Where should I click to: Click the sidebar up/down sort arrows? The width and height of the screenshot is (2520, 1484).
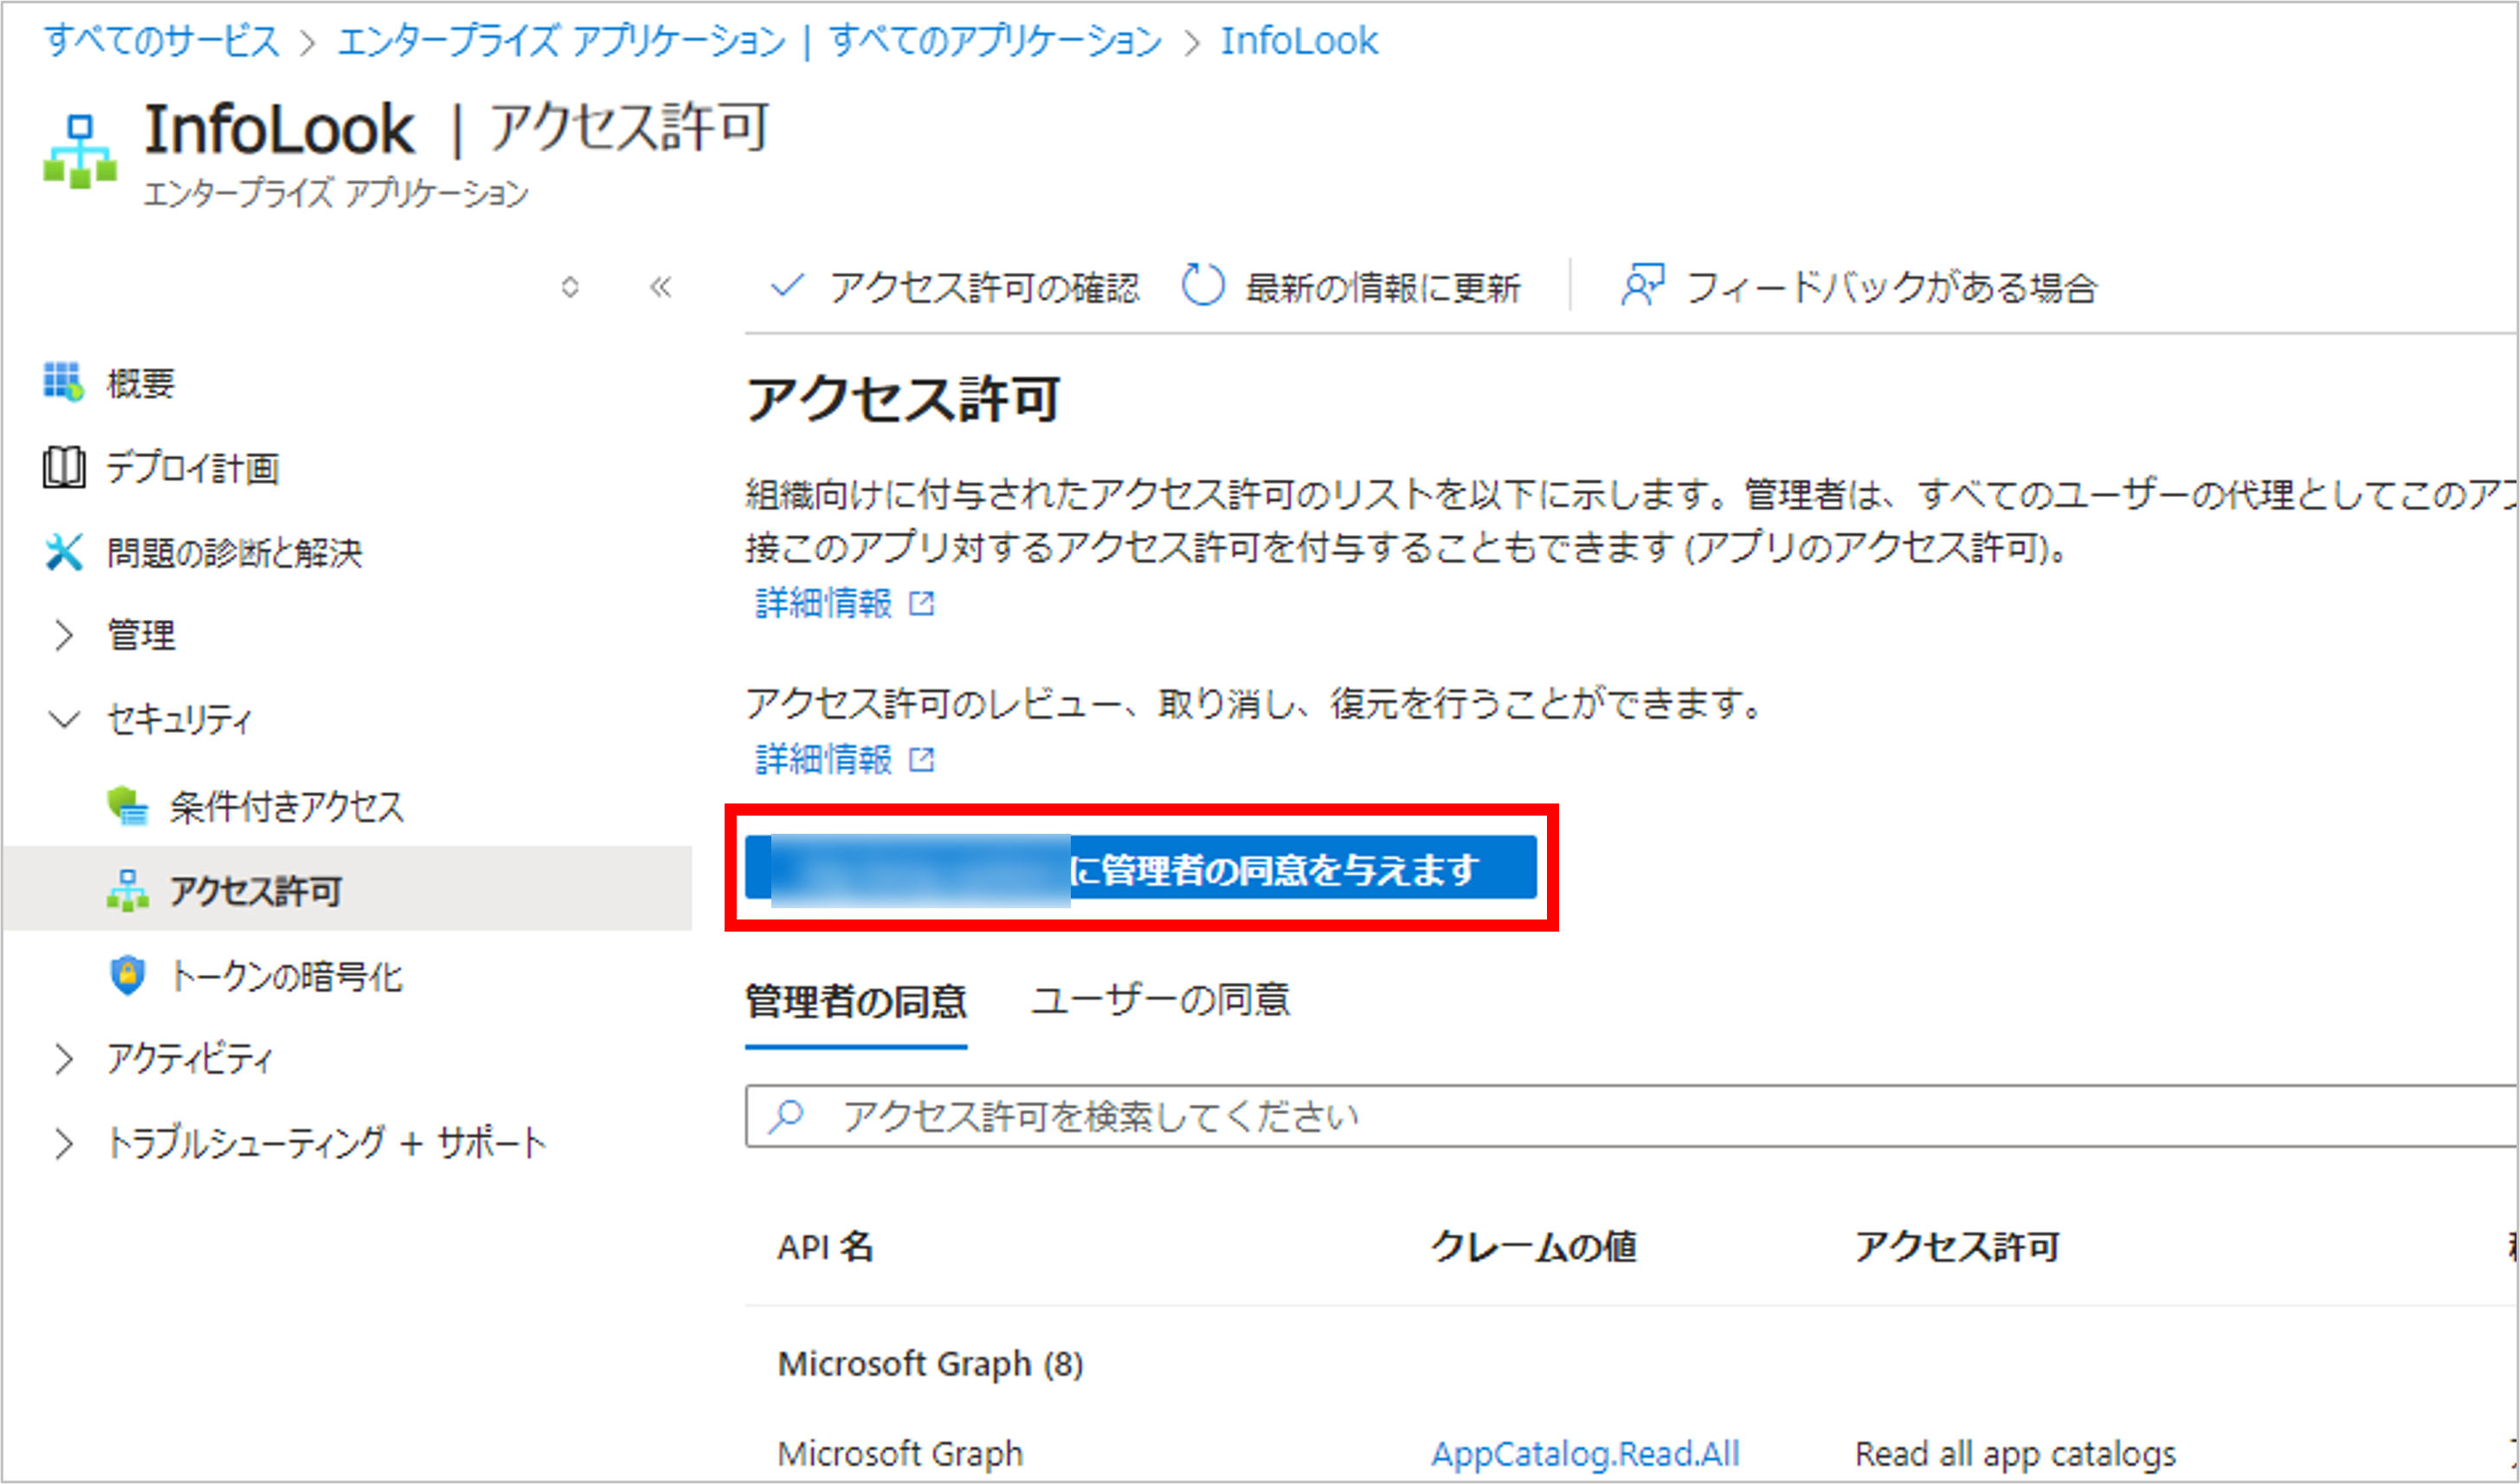[x=570, y=287]
